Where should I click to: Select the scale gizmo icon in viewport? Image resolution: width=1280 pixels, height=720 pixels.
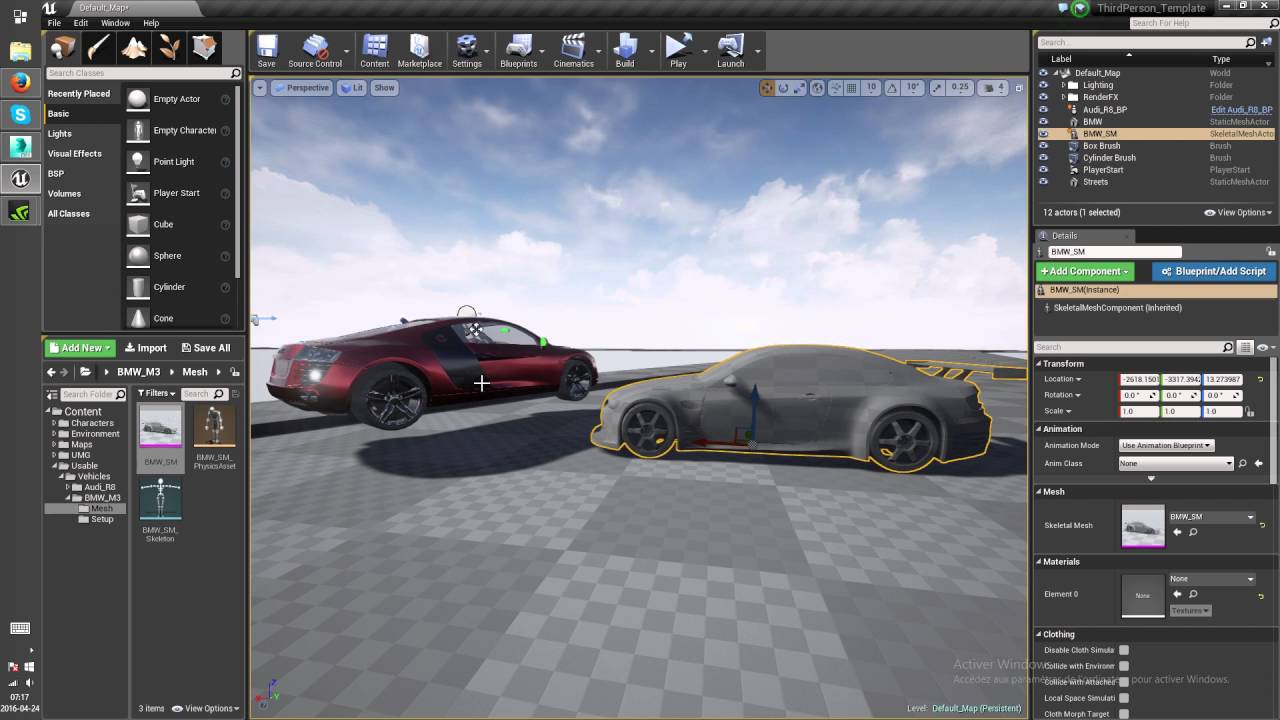pos(798,88)
